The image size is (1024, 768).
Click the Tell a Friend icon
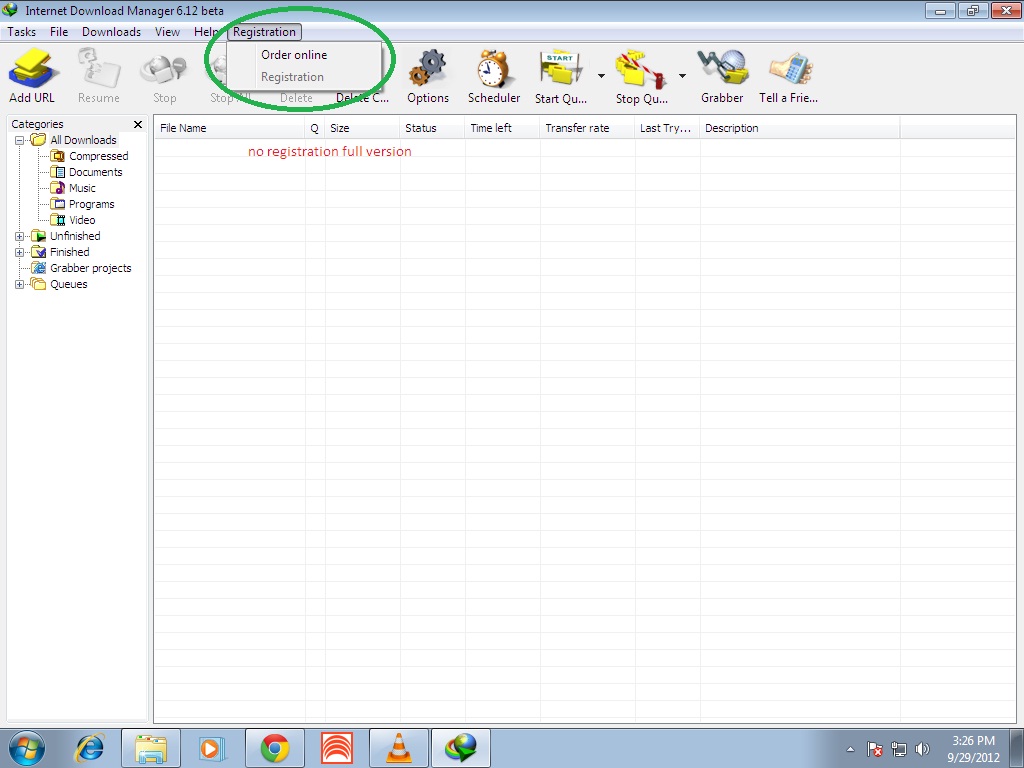tap(788, 76)
